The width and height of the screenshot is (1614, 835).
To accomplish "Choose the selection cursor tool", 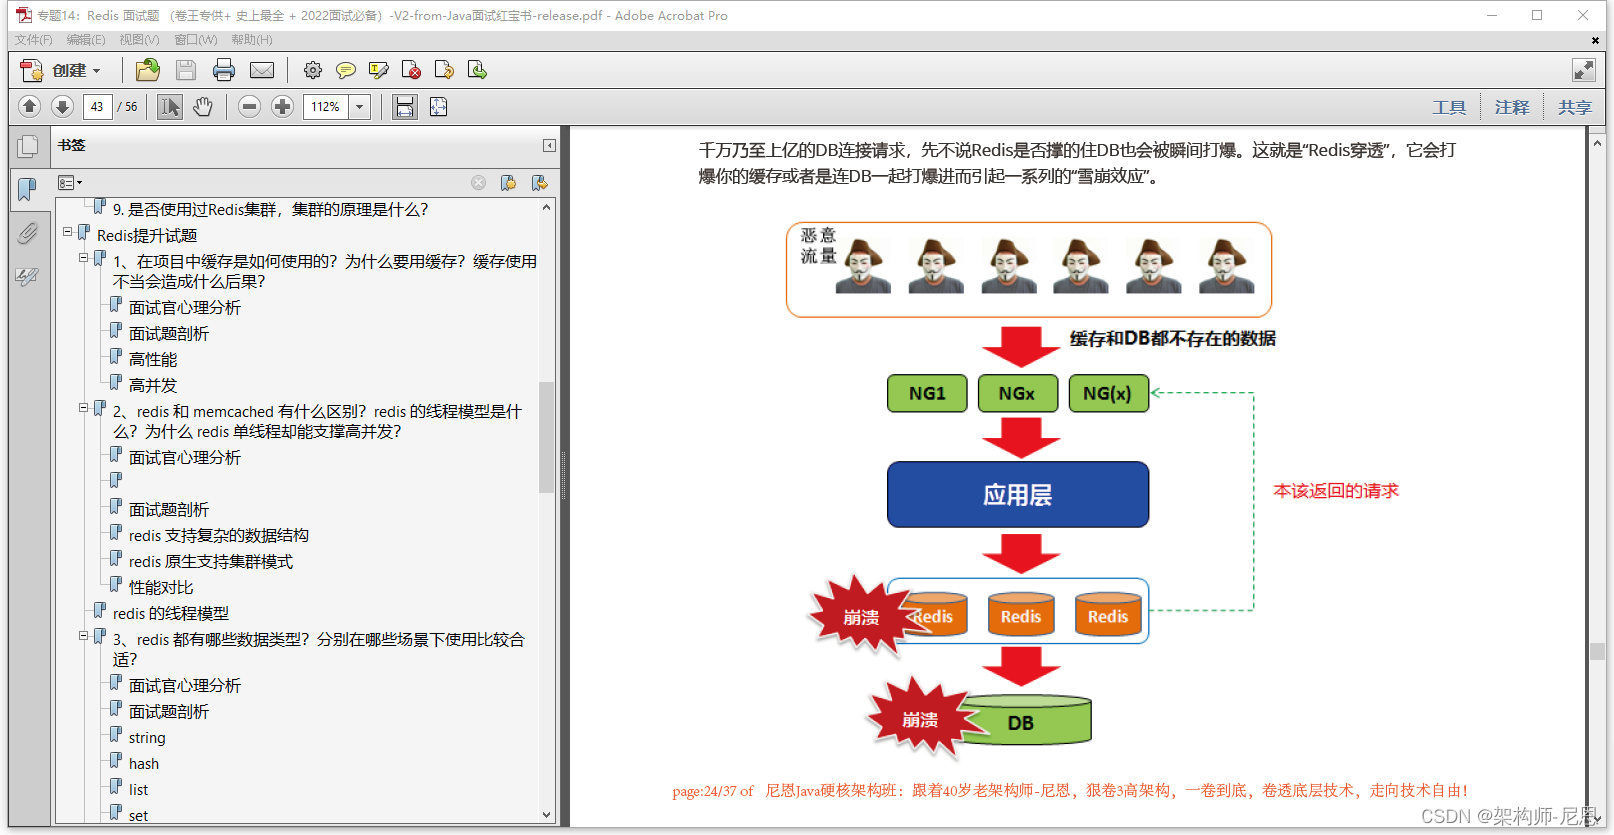I will point(170,106).
